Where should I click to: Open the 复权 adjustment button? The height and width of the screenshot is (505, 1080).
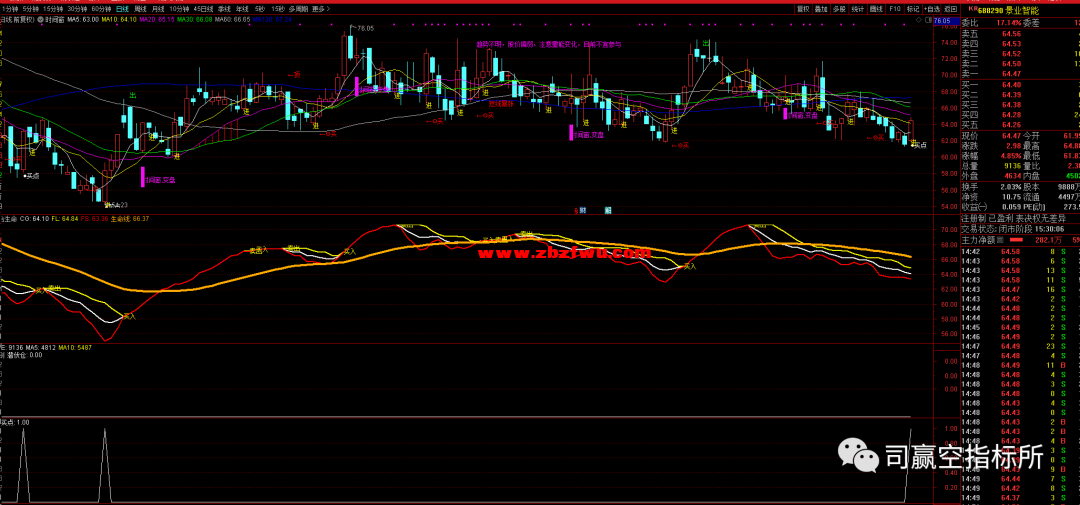coord(803,9)
